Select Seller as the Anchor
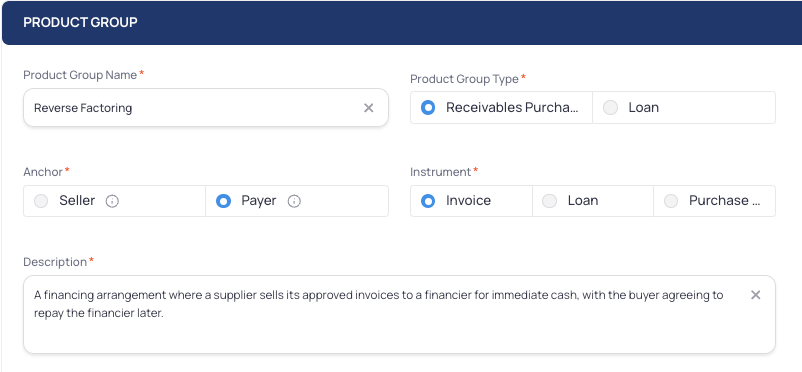Image resolution: width=802 pixels, height=372 pixels. (x=115, y=201)
